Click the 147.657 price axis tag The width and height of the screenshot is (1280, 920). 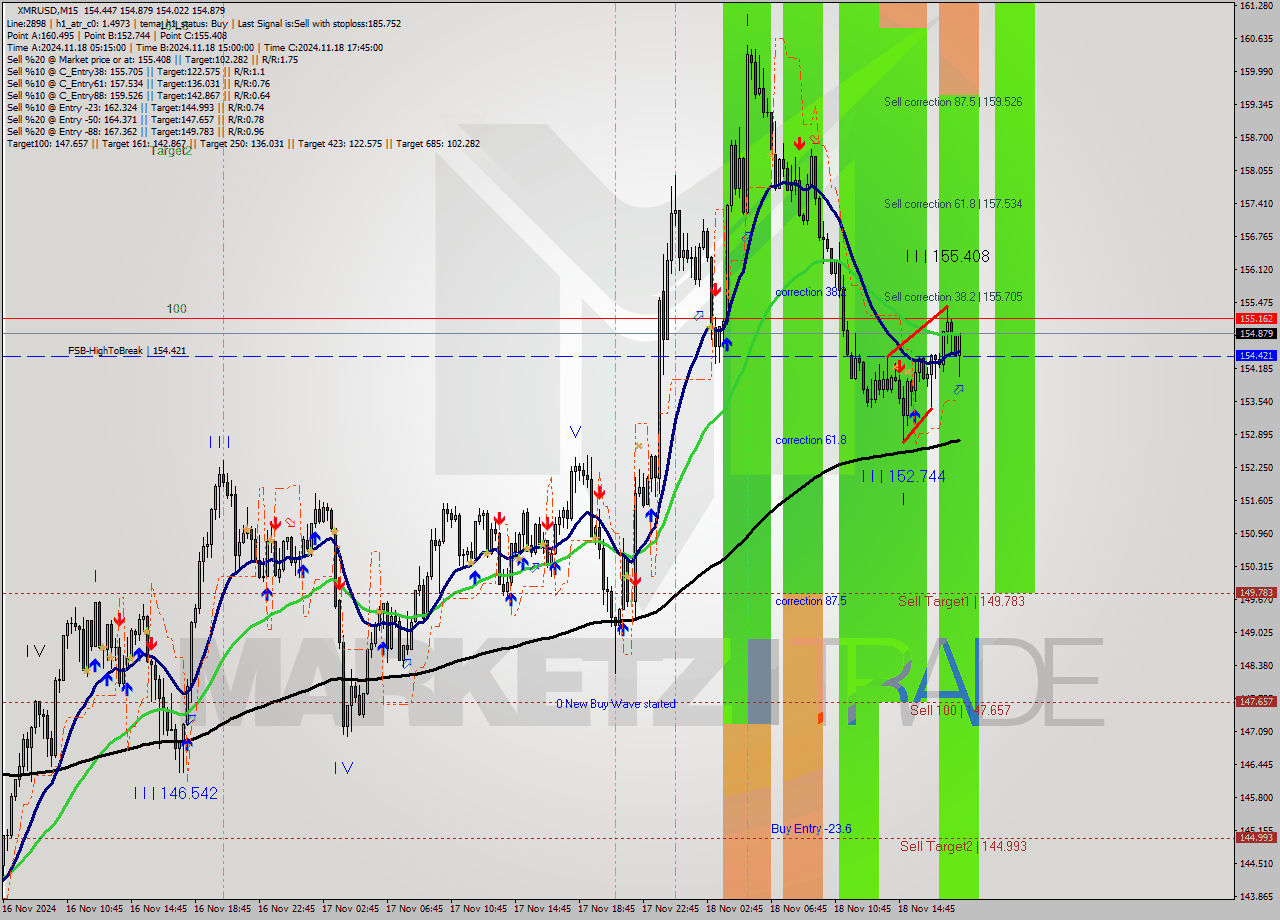click(1255, 702)
